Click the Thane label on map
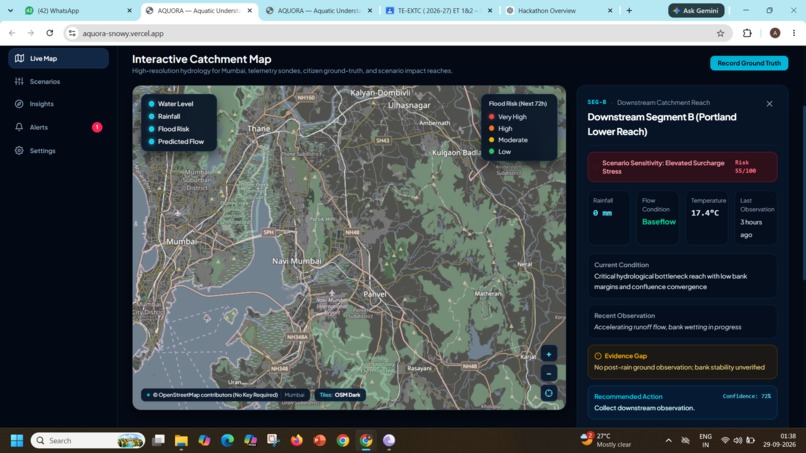The height and width of the screenshot is (453, 806). click(x=259, y=129)
